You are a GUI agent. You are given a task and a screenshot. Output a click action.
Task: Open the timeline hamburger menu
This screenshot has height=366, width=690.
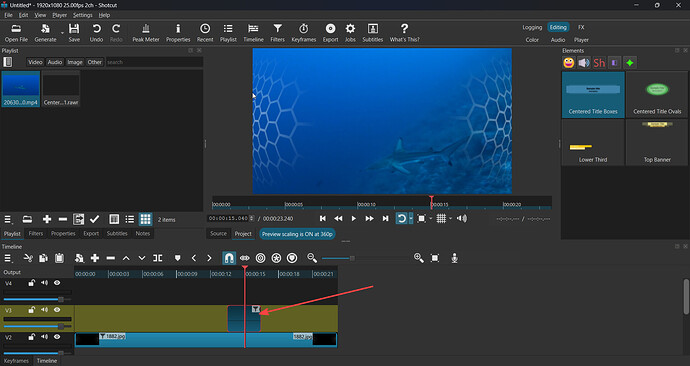8,258
